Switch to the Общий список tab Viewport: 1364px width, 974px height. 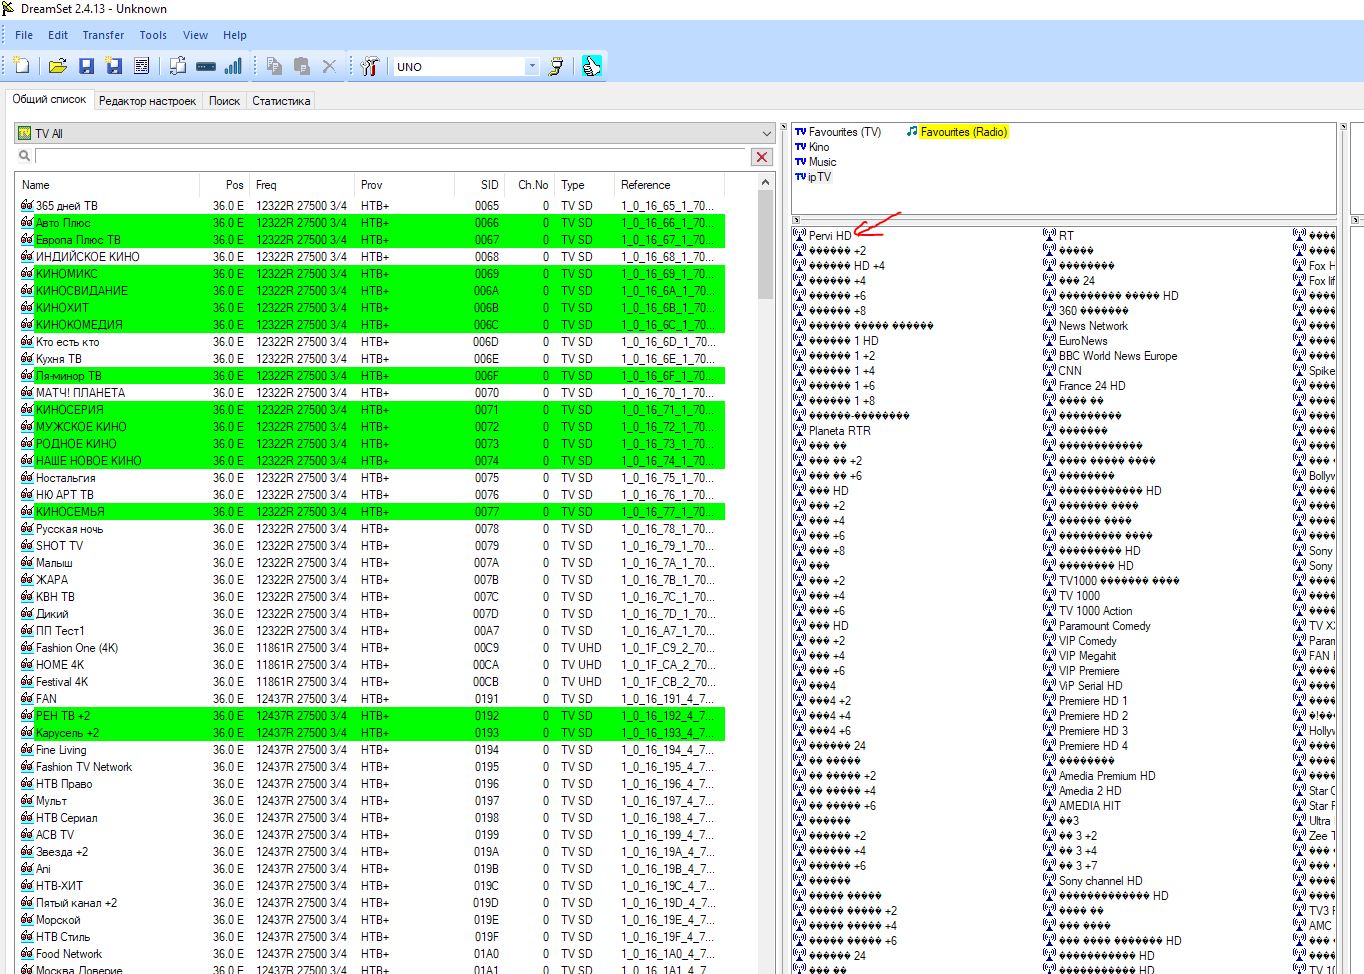point(49,99)
